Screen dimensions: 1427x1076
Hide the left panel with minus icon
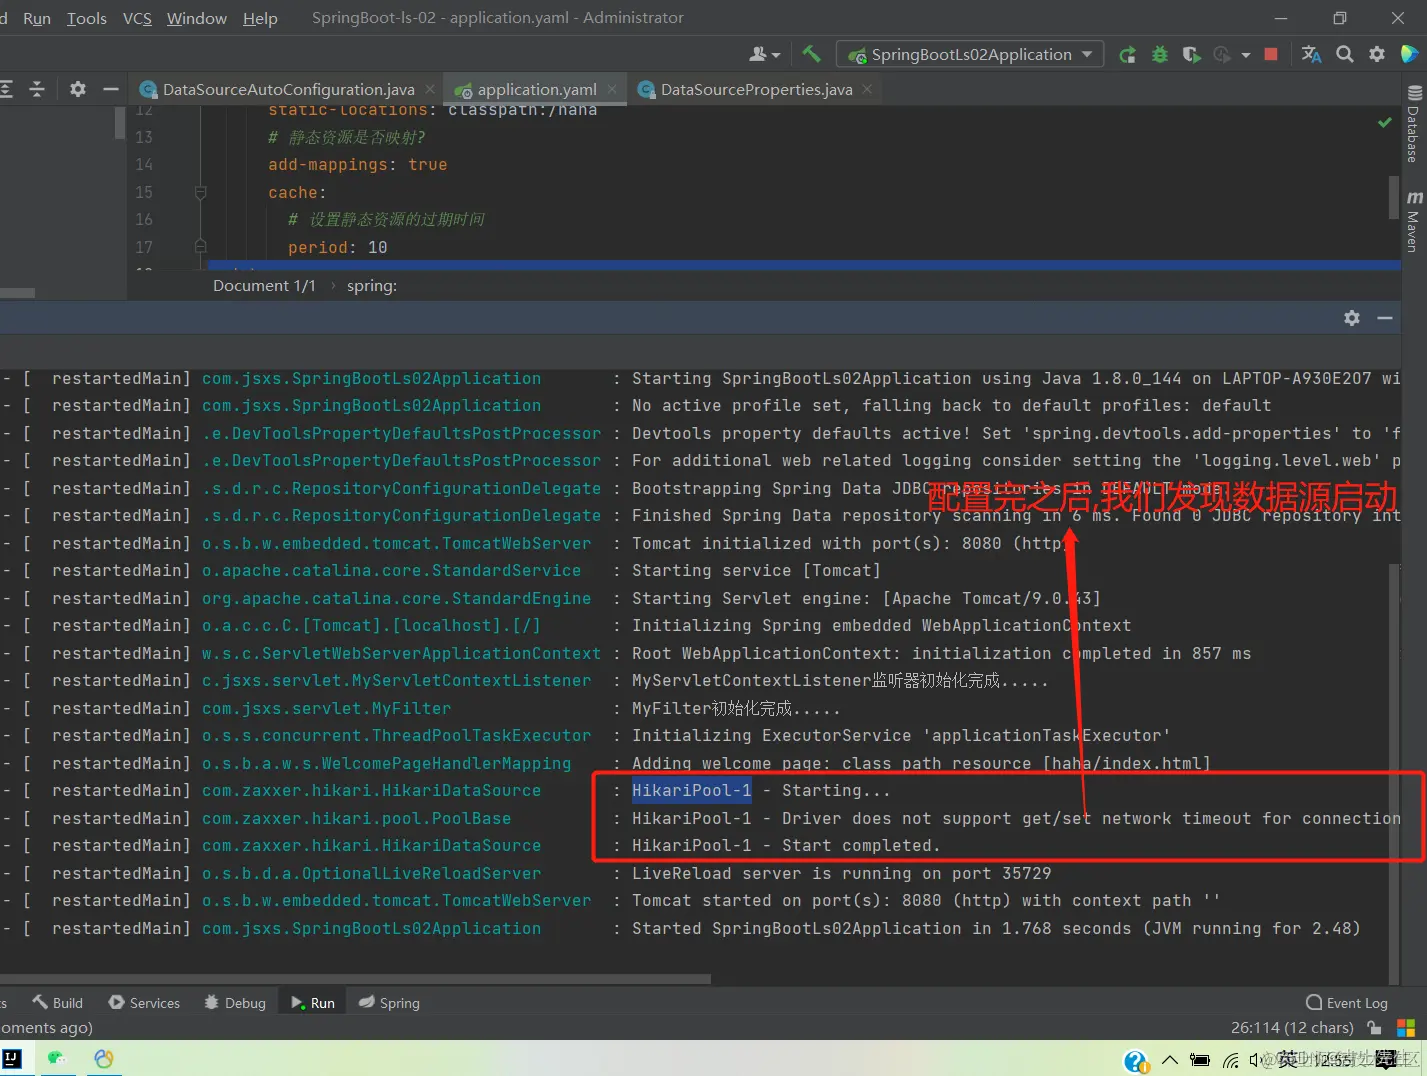pos(111,89)
